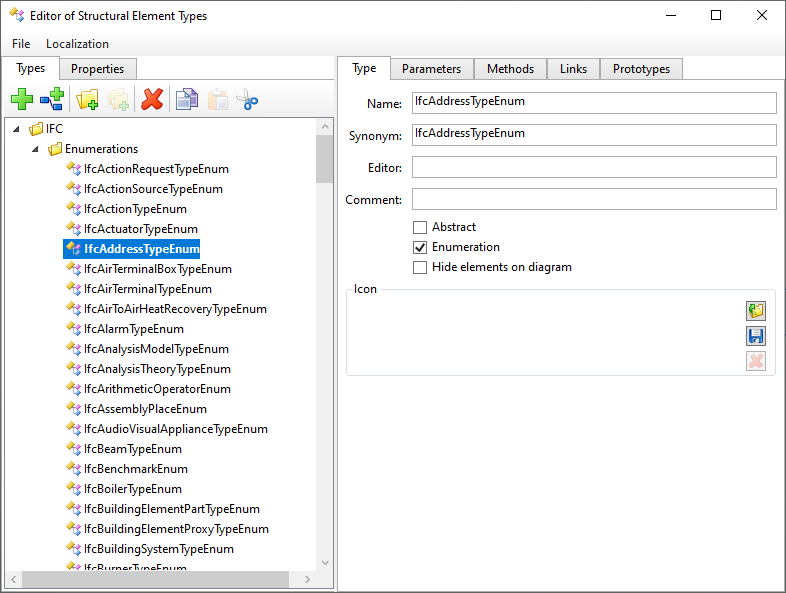Select the Type tab

tap(364, 68)
